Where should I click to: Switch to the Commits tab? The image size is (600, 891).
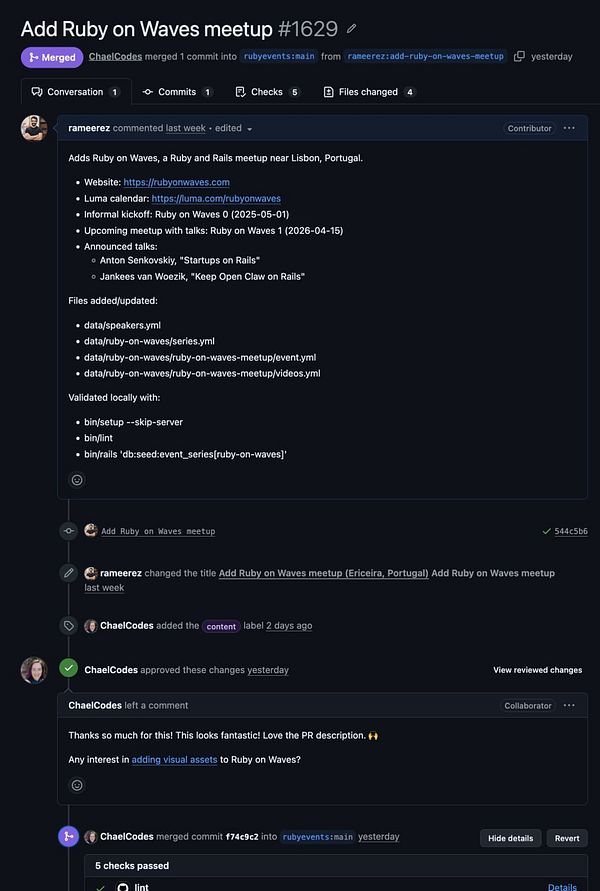pyautogui.click(x=178, y=91)
